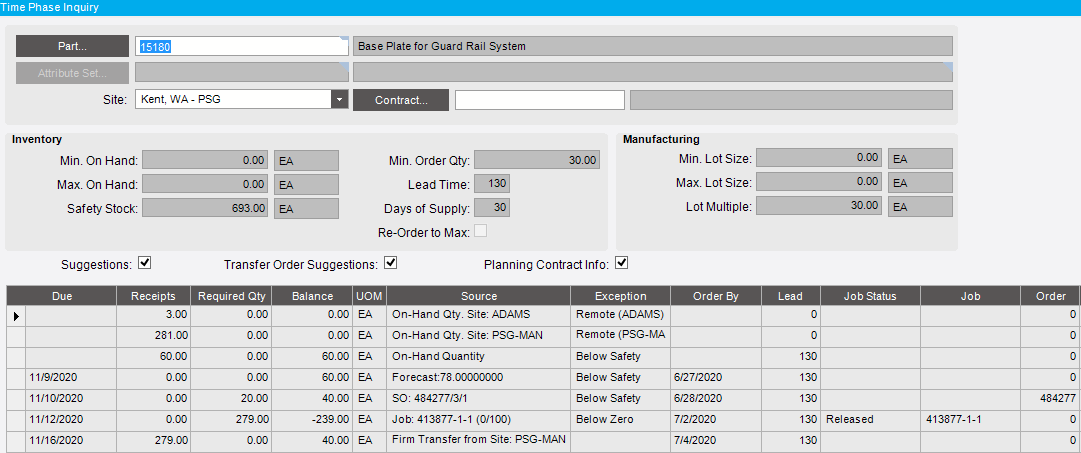Select the Forecast:78.00000000 row cell
Image resolution: width=1081 pixels, height=453 pixels.
pyautogui.click(x=478, y=378)
